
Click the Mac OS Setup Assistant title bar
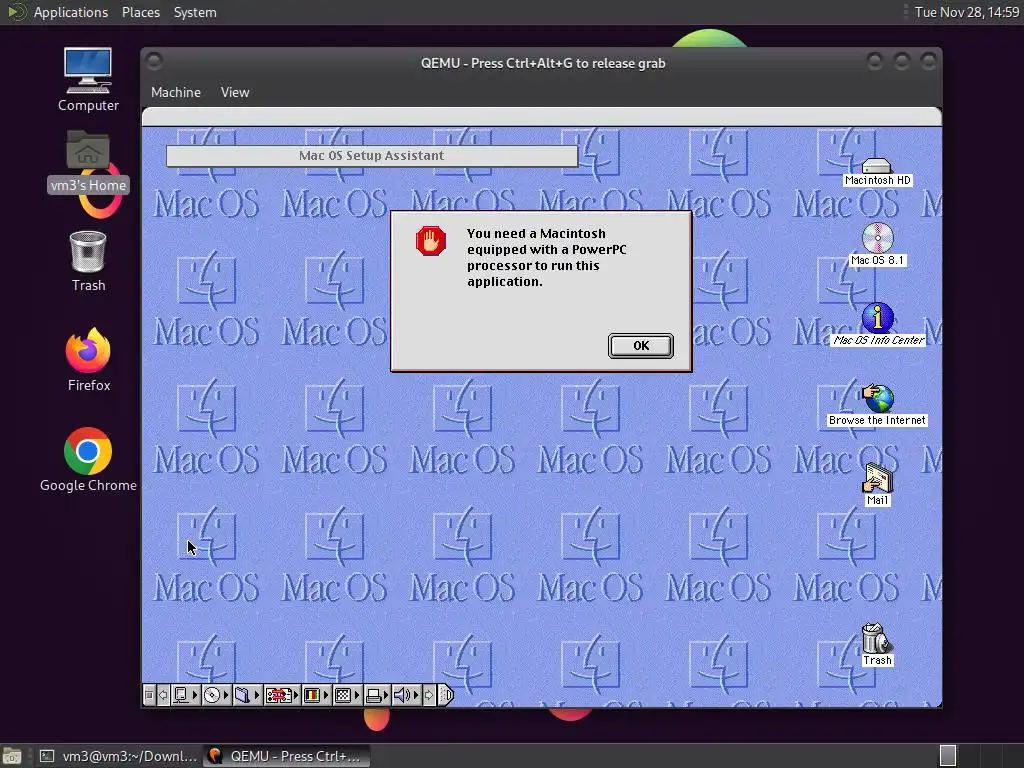(x=372, y=155)
